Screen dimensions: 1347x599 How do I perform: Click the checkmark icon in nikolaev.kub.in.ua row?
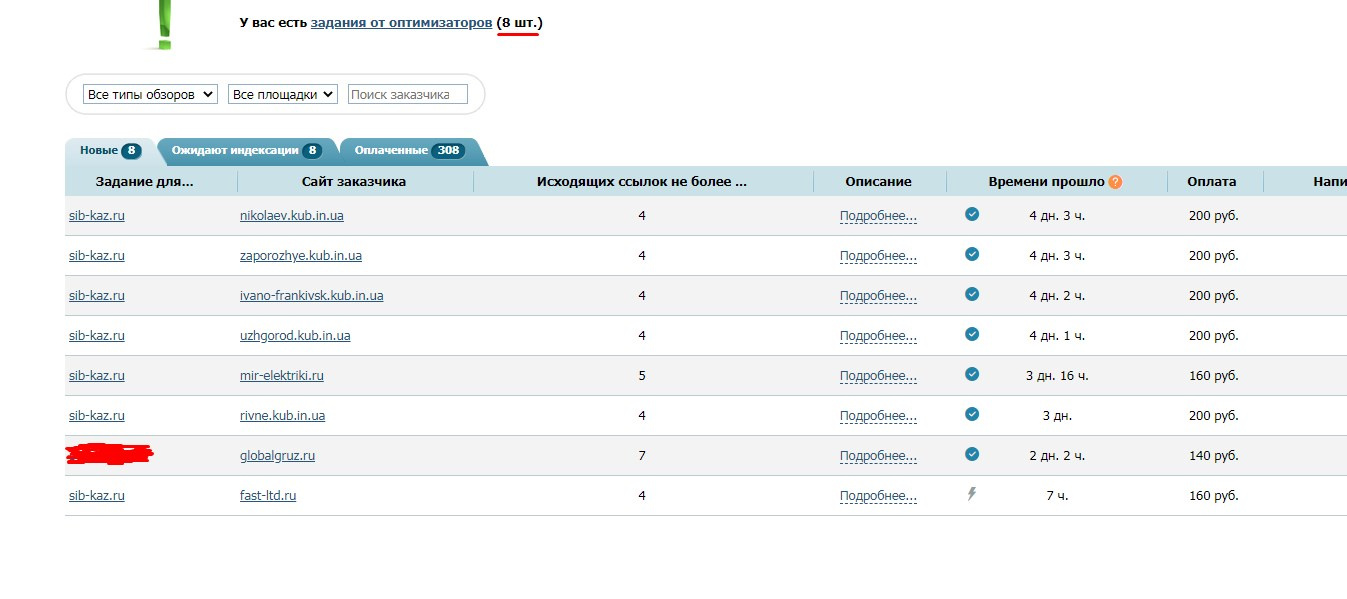[972, 214]
